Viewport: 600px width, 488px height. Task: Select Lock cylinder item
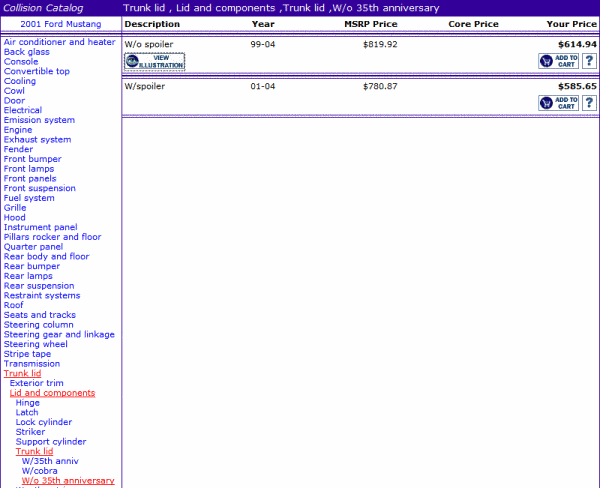point(44,422)
